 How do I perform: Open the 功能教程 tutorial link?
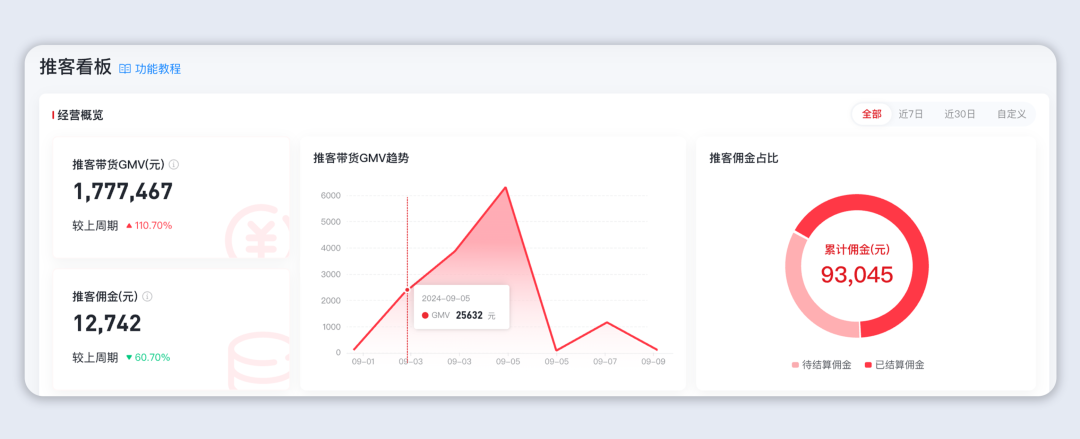(158, 69)
